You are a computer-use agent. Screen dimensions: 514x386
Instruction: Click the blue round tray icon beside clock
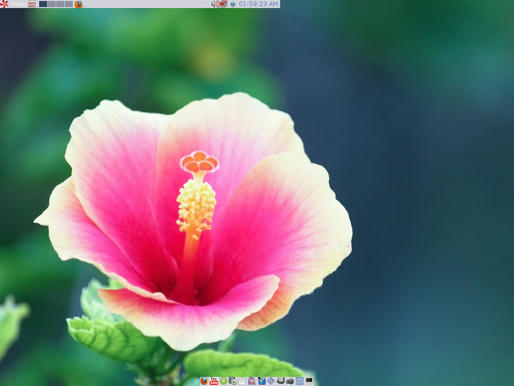point(233,4)
